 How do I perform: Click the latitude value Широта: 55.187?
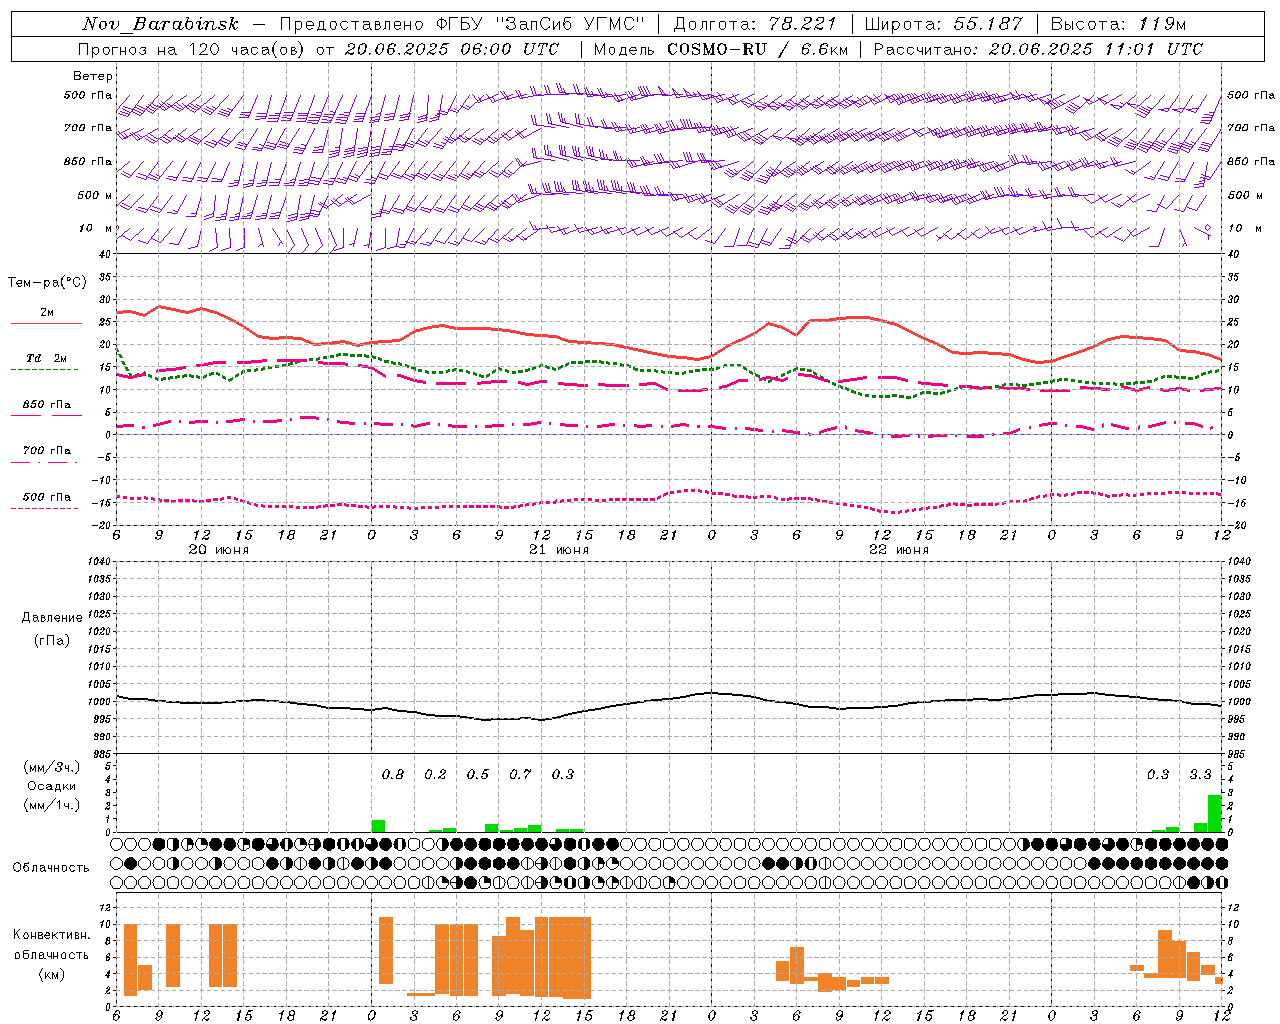click(944, 24)
